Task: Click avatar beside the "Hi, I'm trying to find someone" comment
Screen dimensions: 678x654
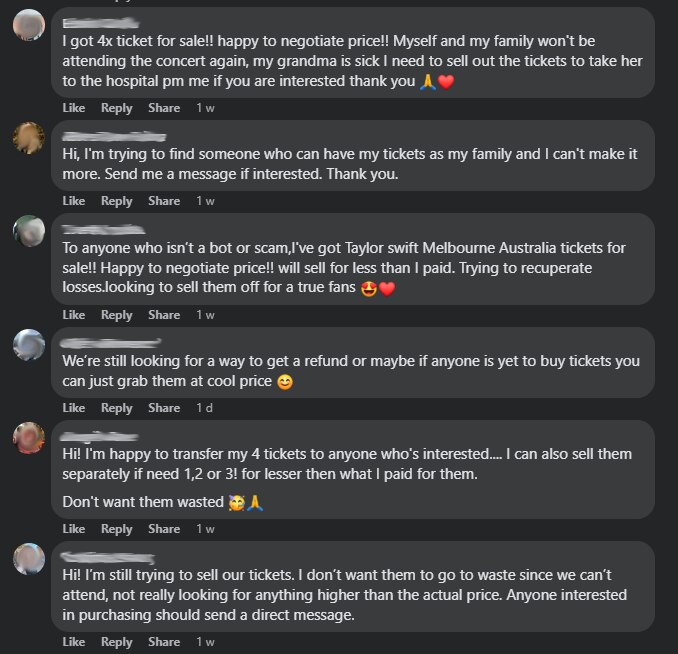Action: pos(28,138)
